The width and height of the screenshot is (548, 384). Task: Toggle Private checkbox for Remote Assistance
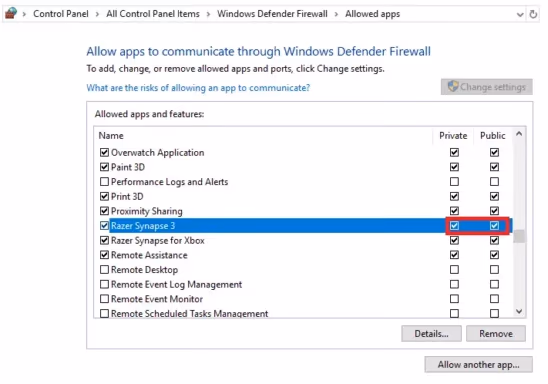pyautogui.click(x=454, y=255)
